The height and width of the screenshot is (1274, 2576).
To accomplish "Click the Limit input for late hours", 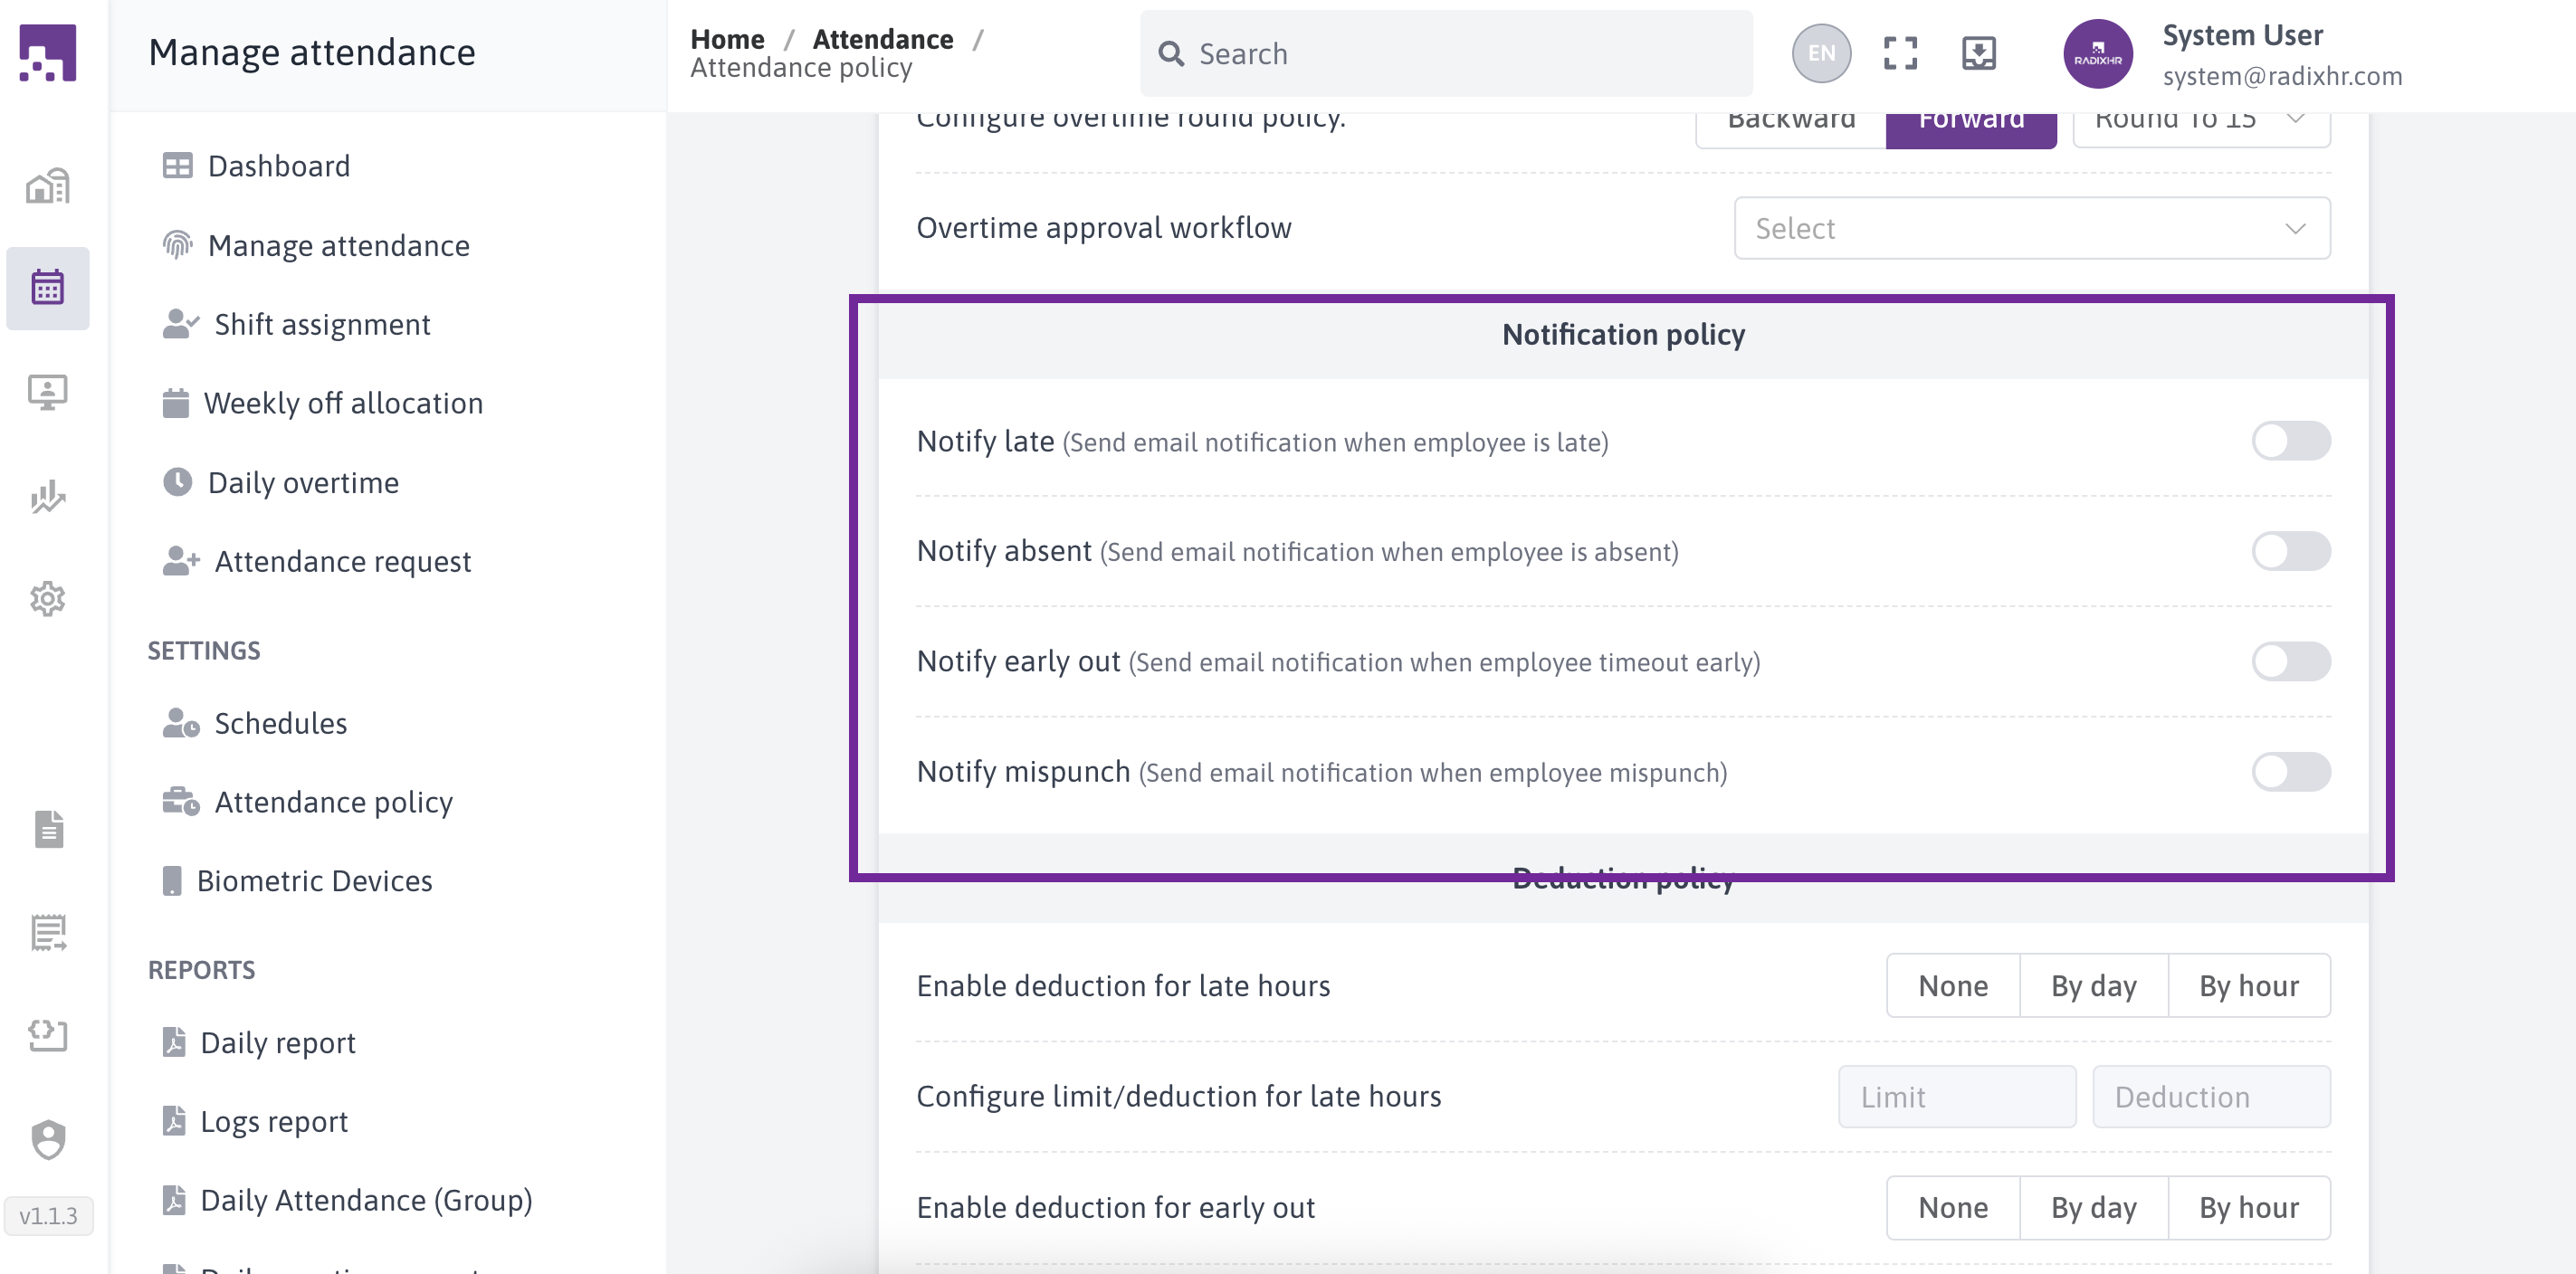I will [1956, 1097].
